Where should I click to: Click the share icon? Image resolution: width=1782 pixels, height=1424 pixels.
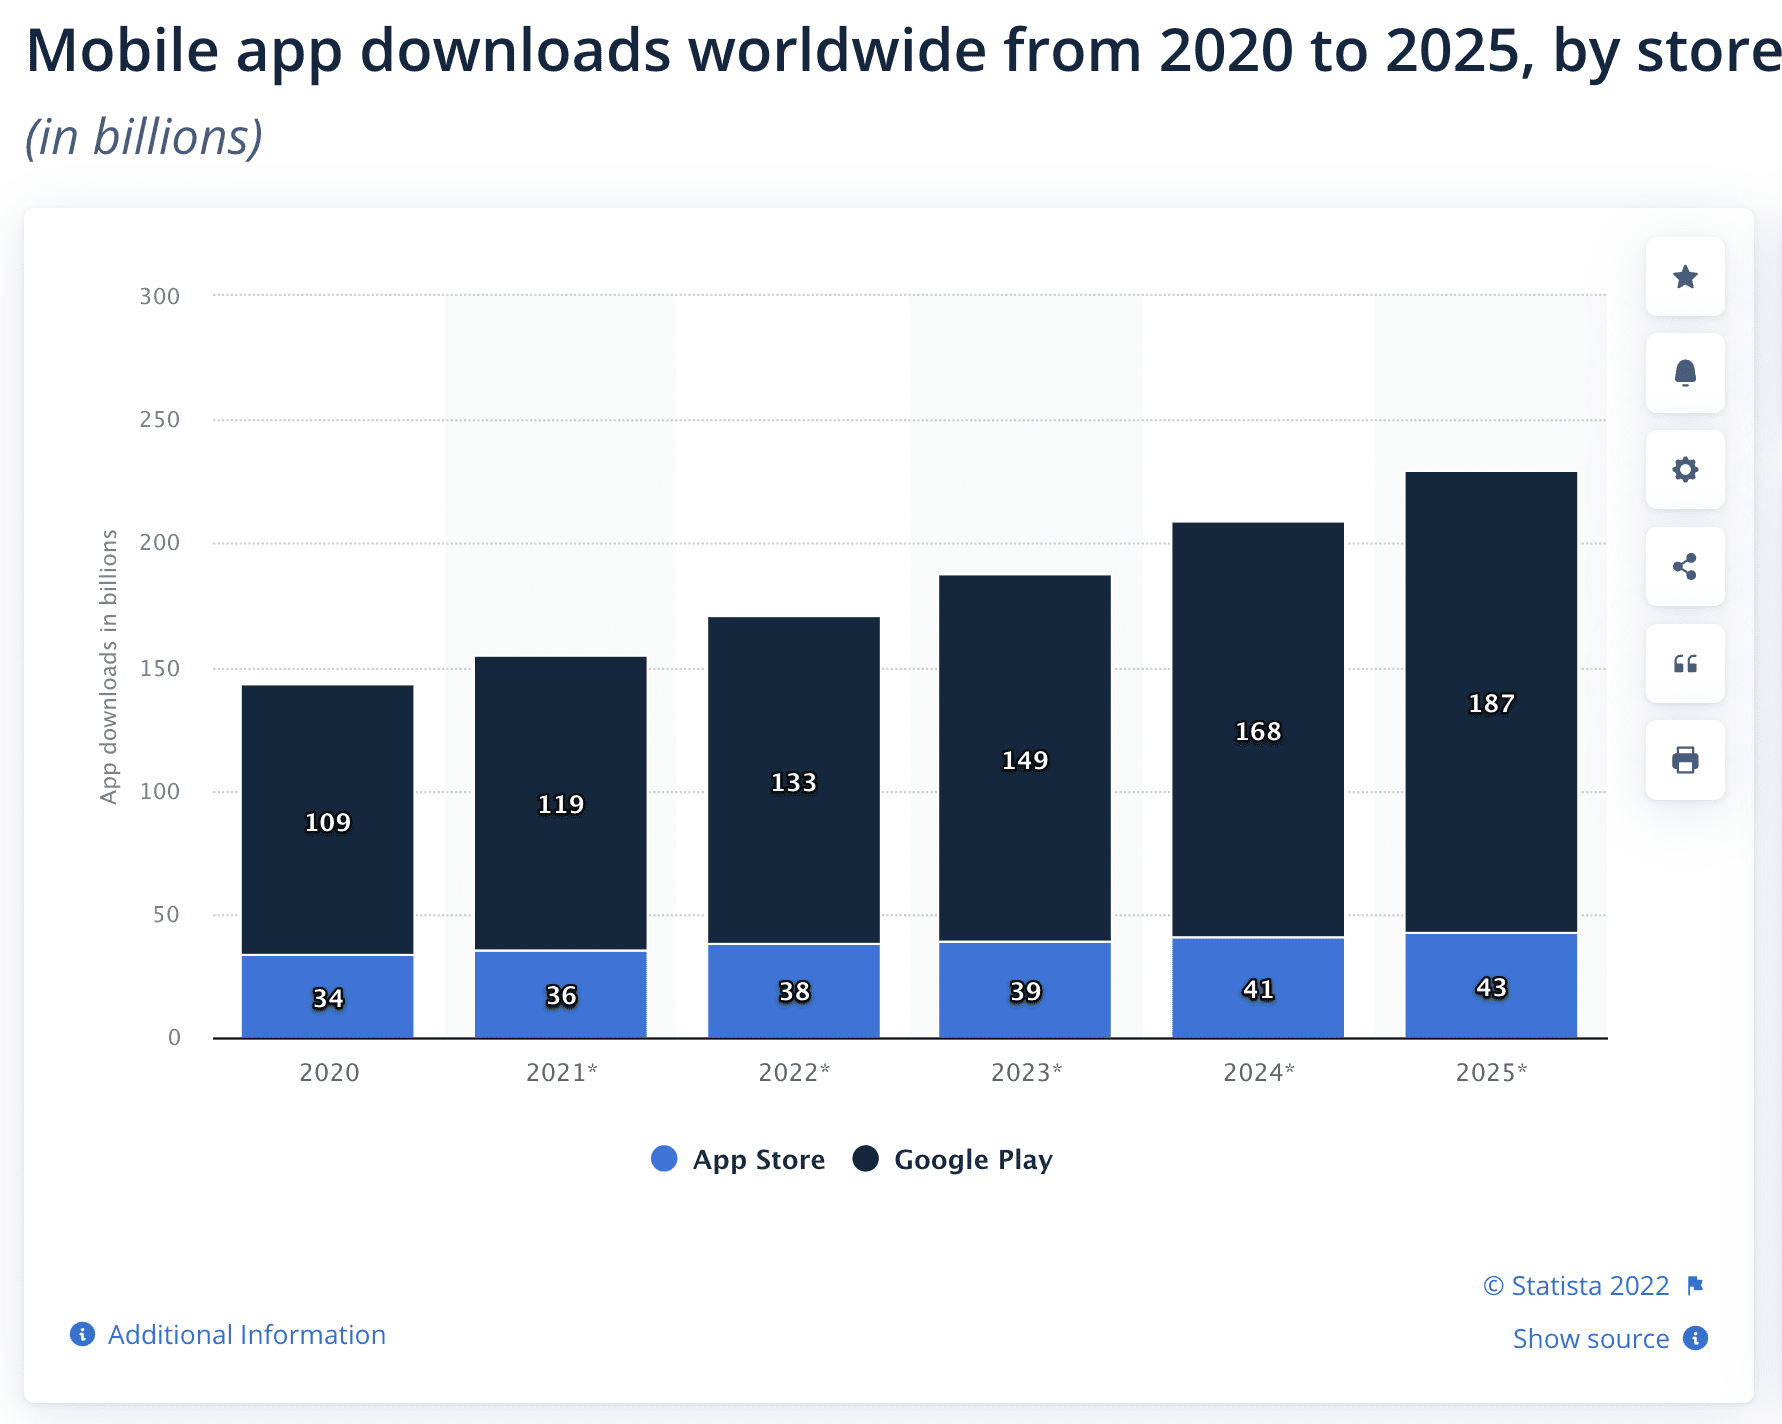click(x=1685, y=567)
